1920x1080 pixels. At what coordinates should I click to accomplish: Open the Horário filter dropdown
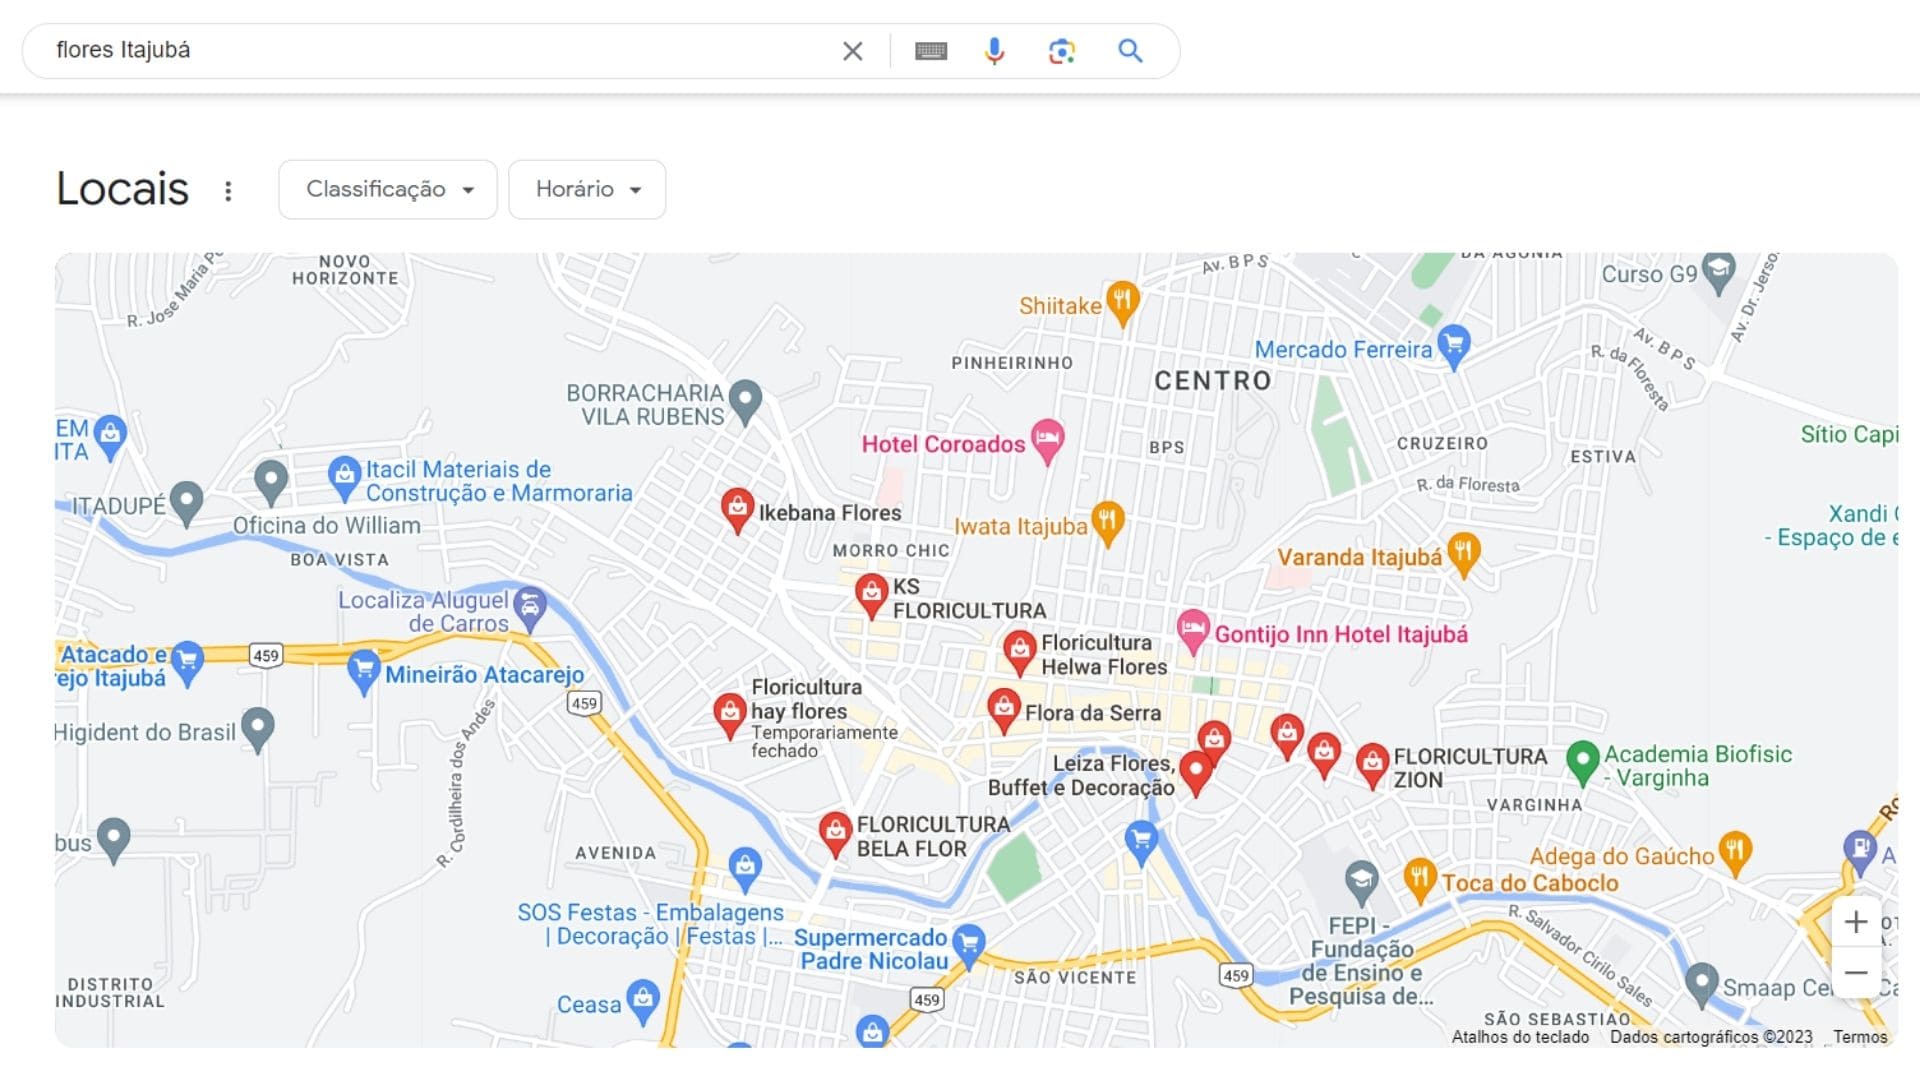click(x=586, y=189)
